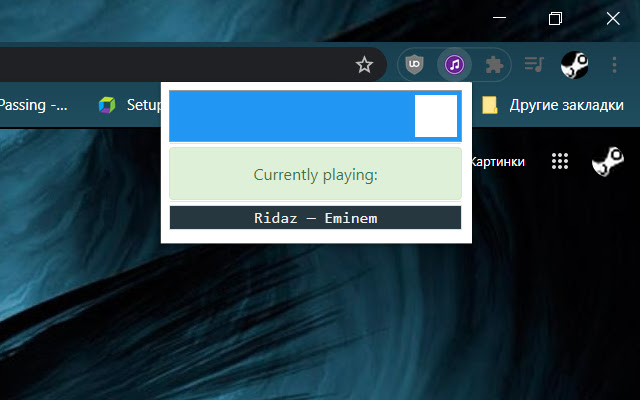The height and width of the screenshot is (400, 640).
Task: Open the Setup bookmark
Action: pyautogui.click(x=130, y=105)
